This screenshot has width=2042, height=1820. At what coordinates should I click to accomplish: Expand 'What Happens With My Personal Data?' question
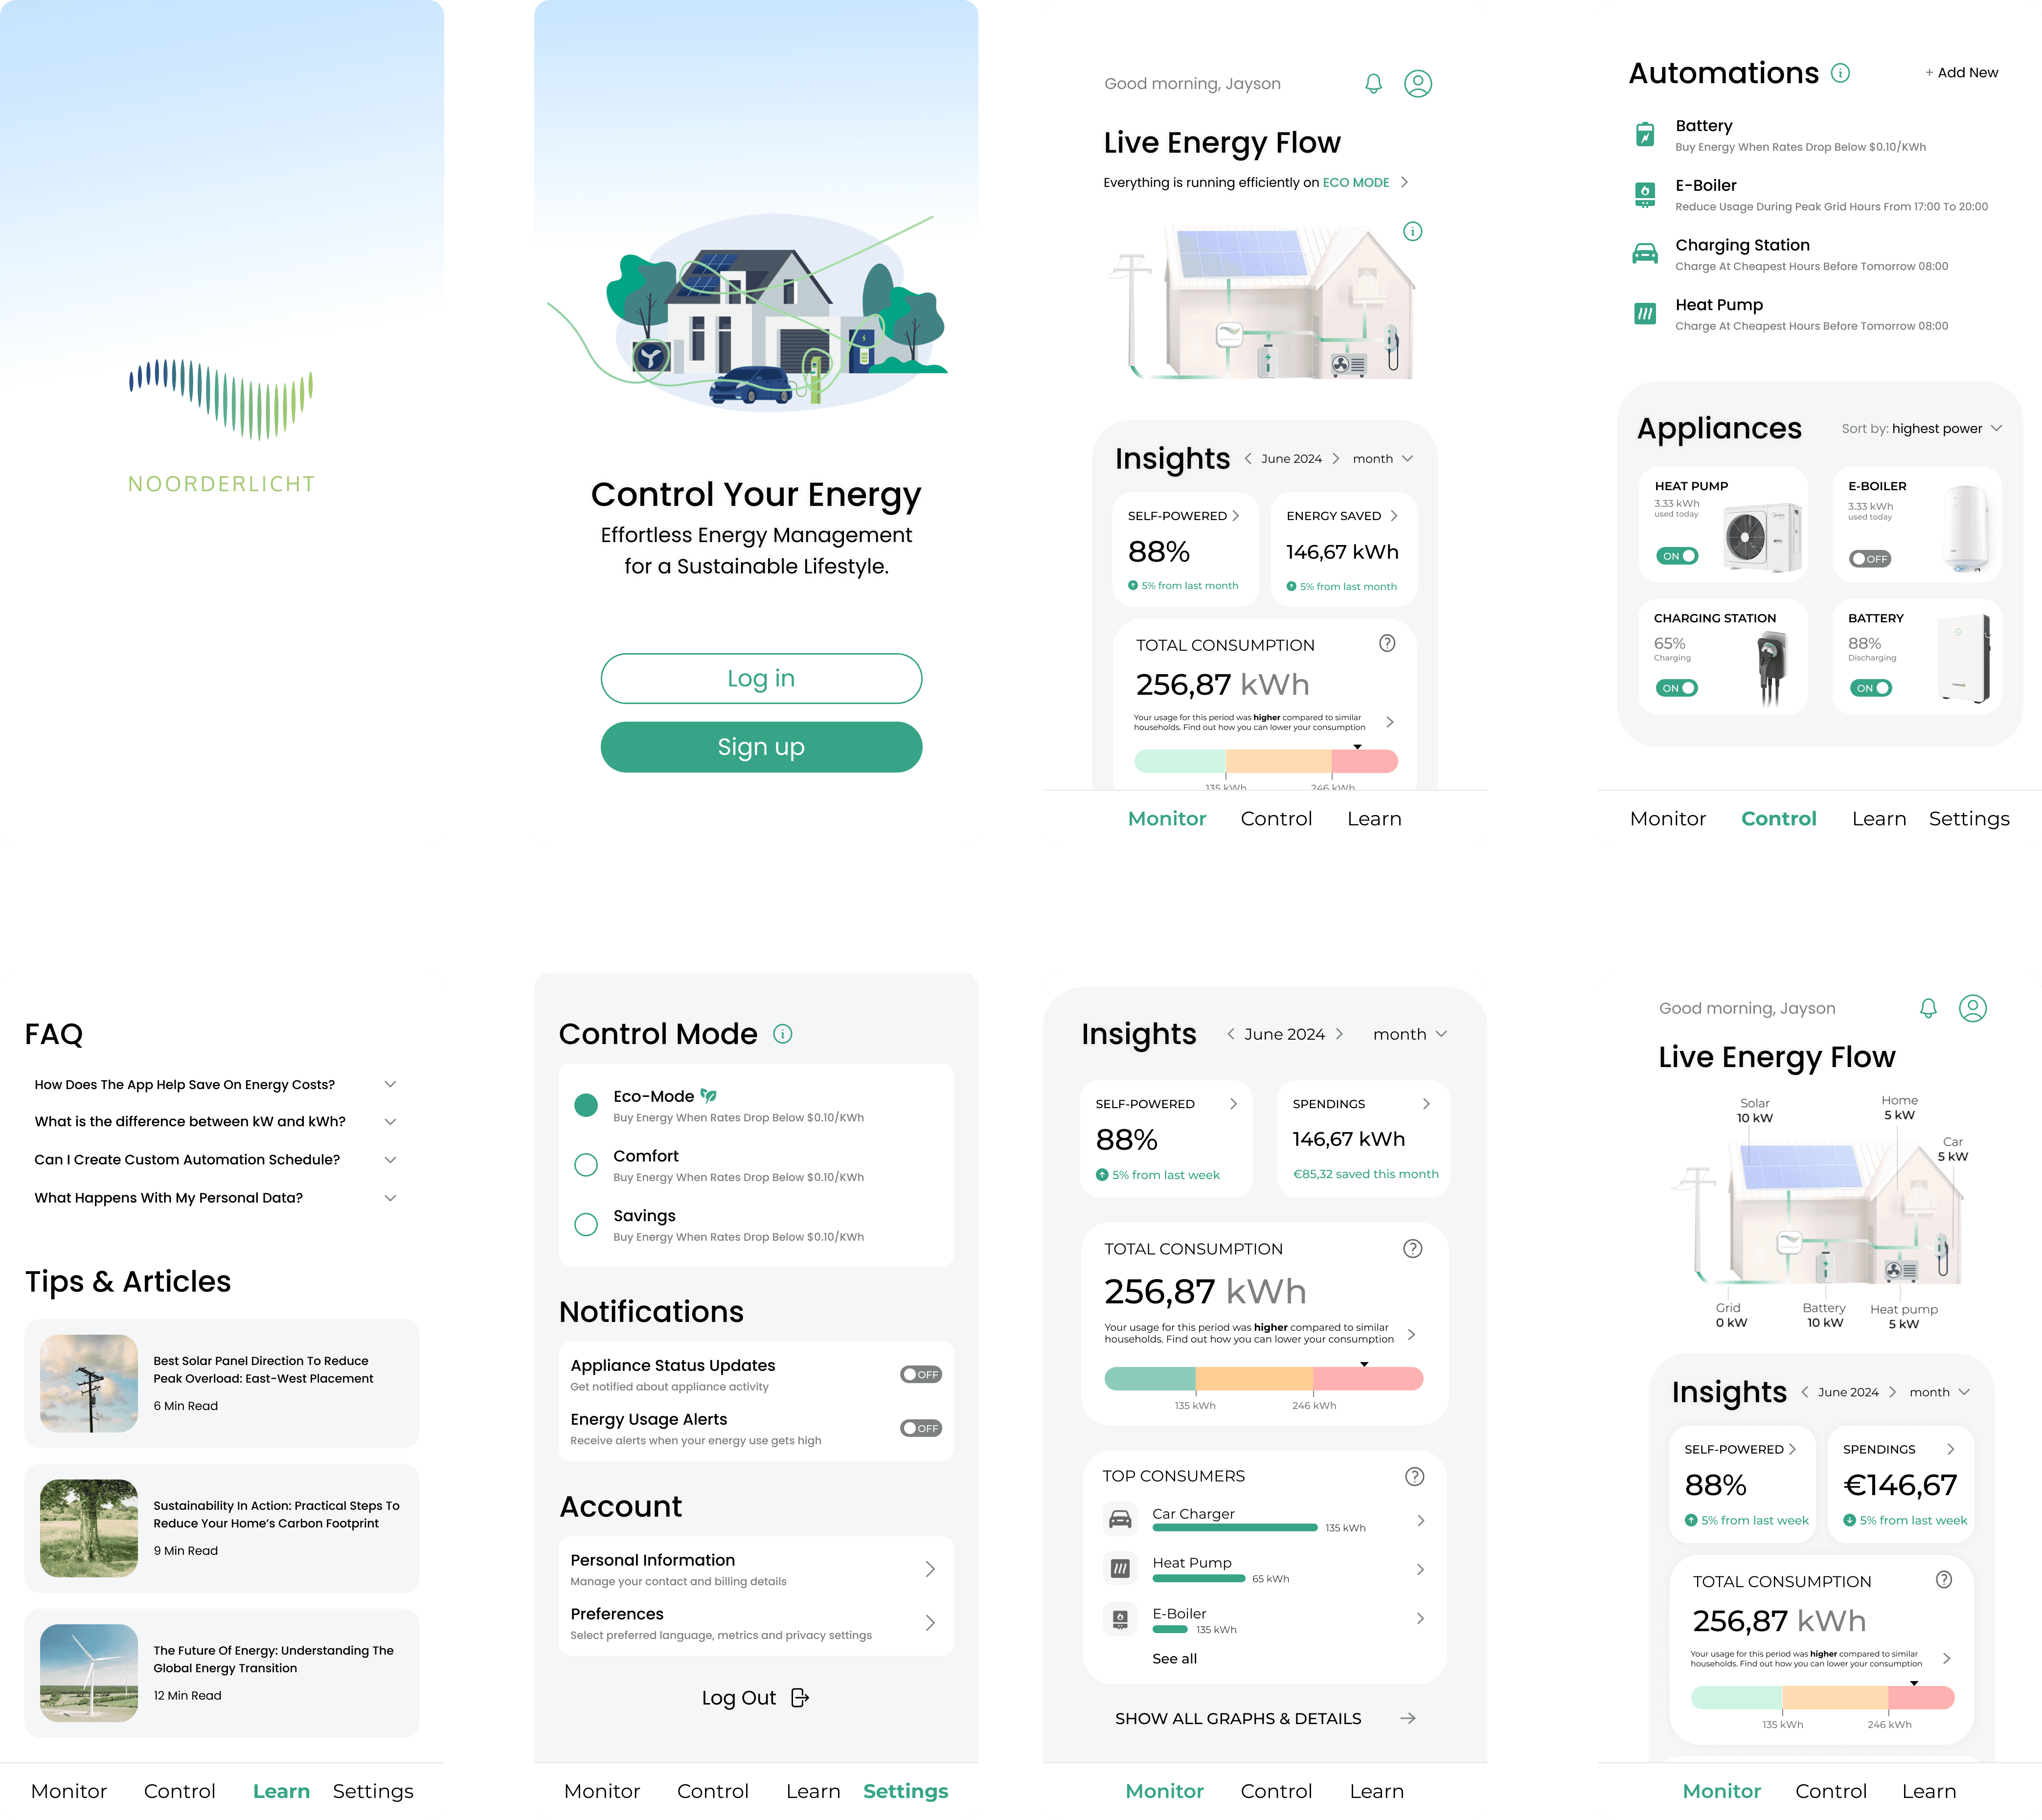click(x=390, y=1198)
